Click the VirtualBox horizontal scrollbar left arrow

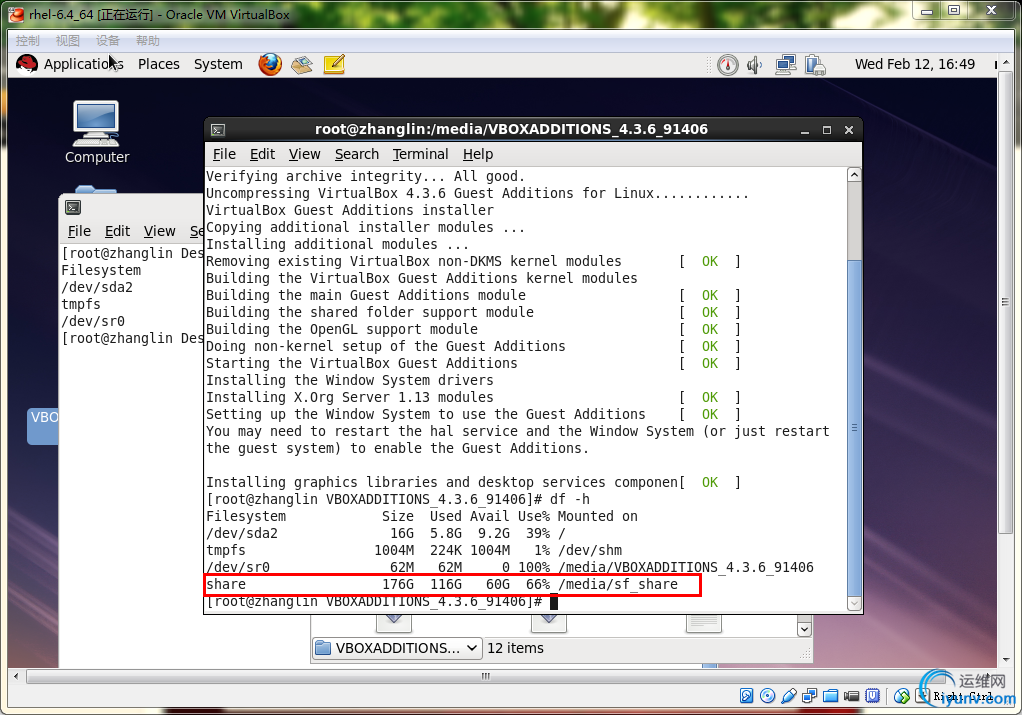(x=16, y=677)
